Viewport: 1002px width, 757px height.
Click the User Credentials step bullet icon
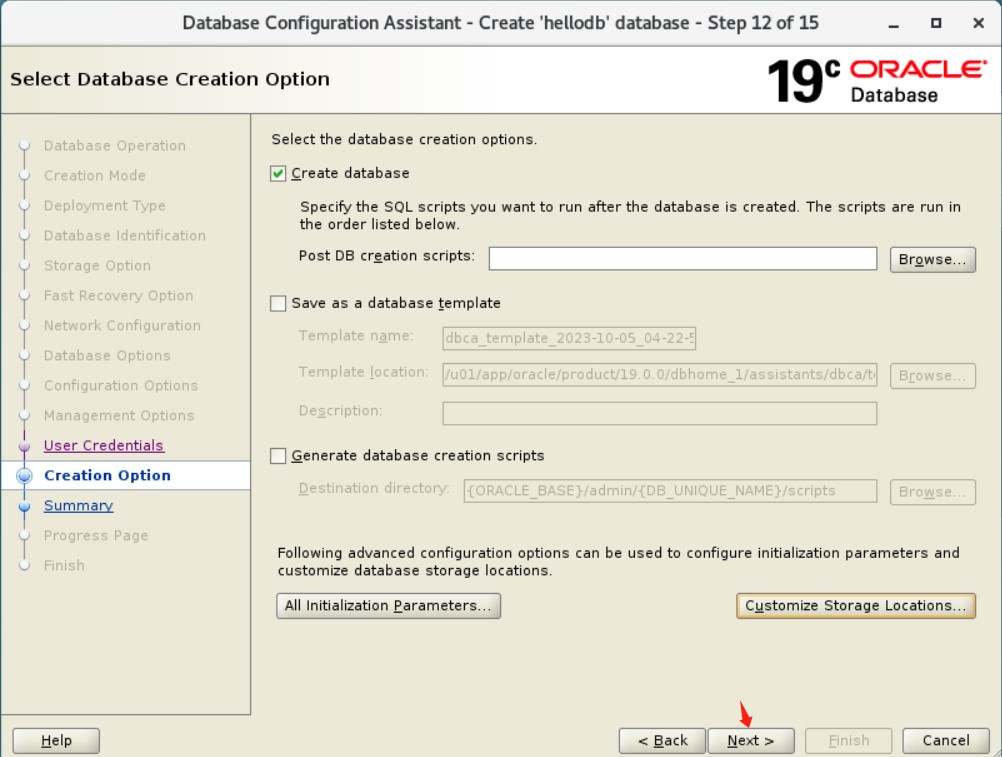(x=24, y=446)
